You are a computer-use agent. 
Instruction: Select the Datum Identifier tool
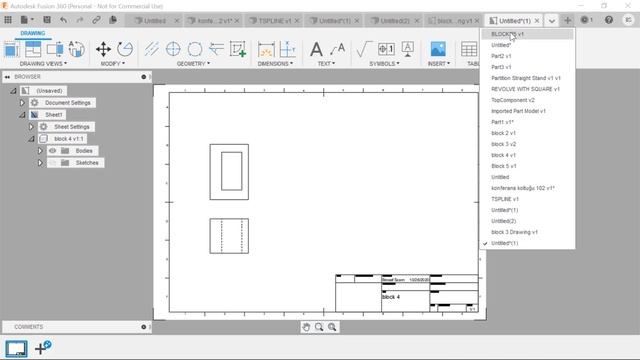(x=407, y=49)
